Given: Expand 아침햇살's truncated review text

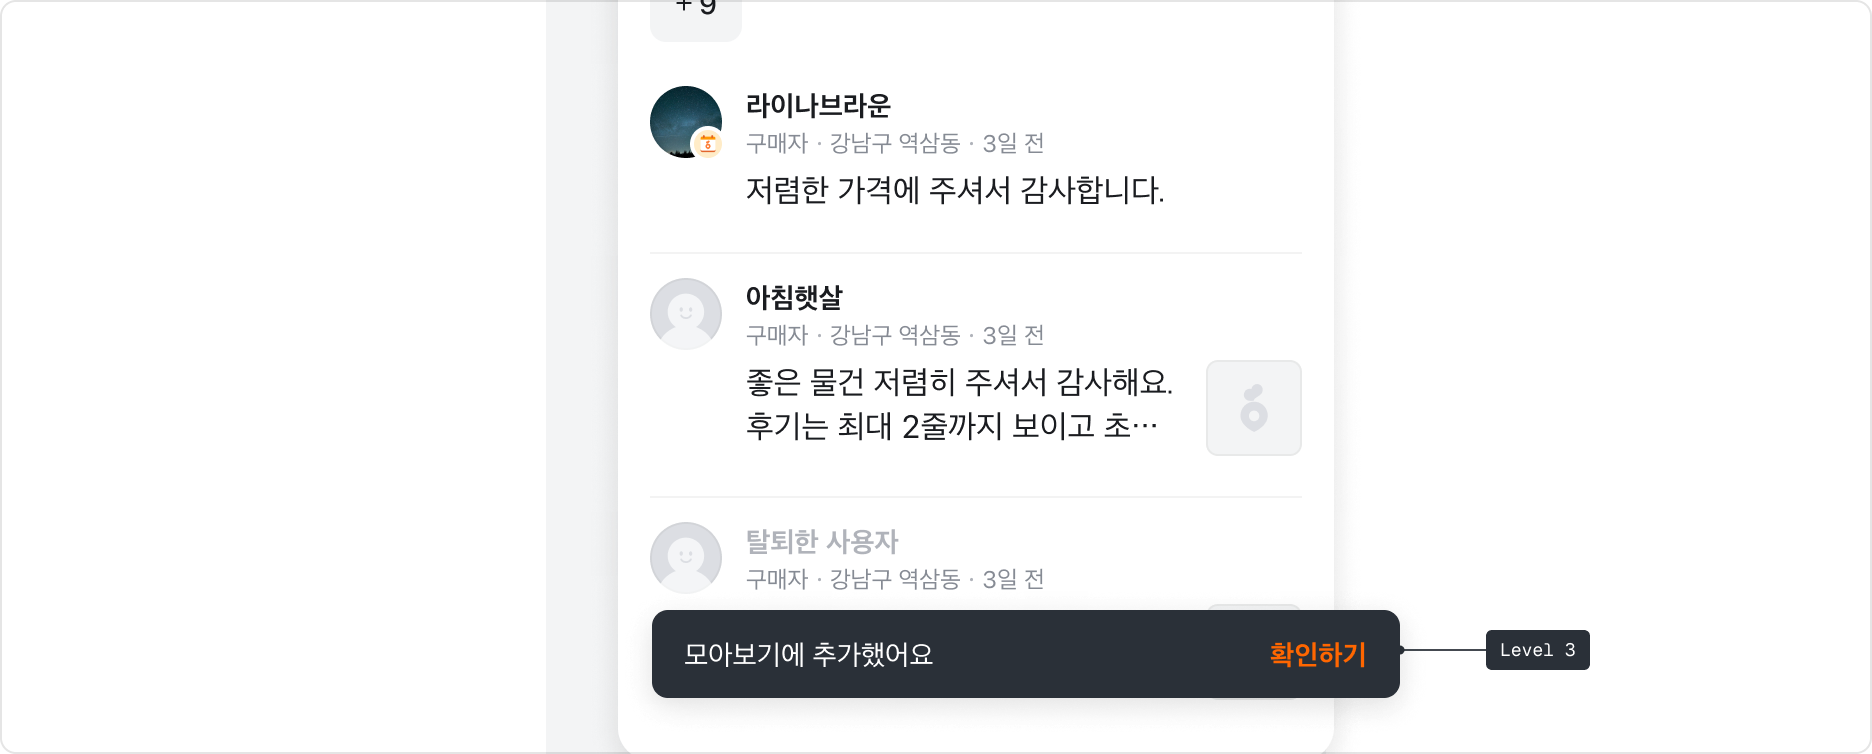Looking at the screenshot, I should [950, 424].
